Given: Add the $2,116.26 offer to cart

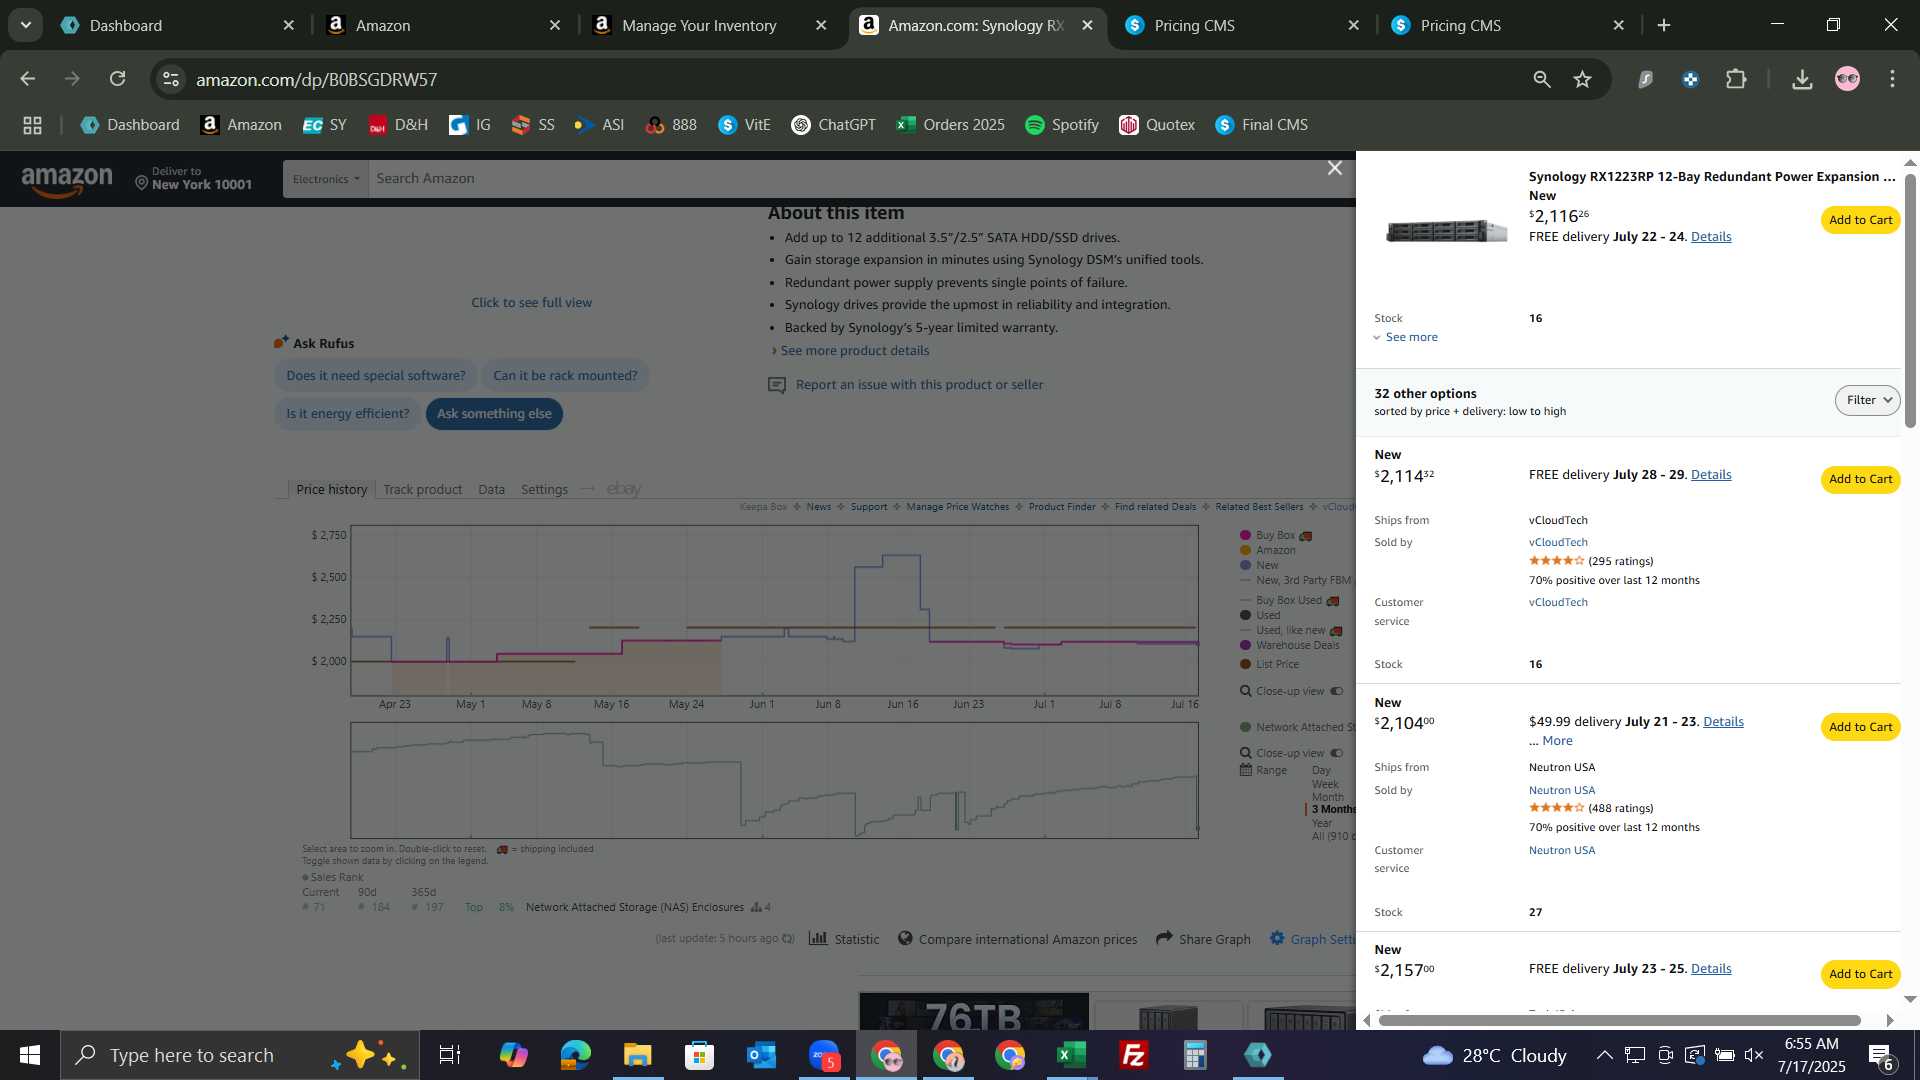Looking at the screenshot, I should point(1860,220).
